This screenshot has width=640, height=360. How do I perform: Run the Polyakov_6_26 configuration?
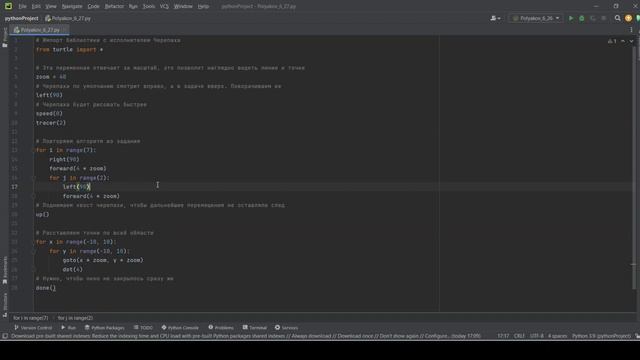coord(571,18)
